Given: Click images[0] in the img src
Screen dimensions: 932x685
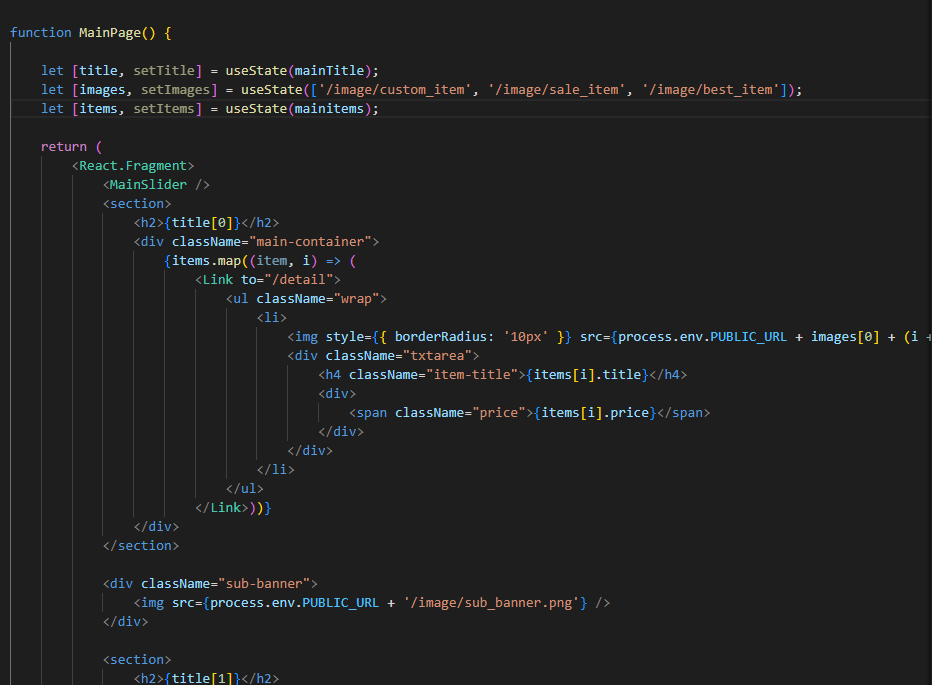Looking at the screenshot, I should point(845,337).
